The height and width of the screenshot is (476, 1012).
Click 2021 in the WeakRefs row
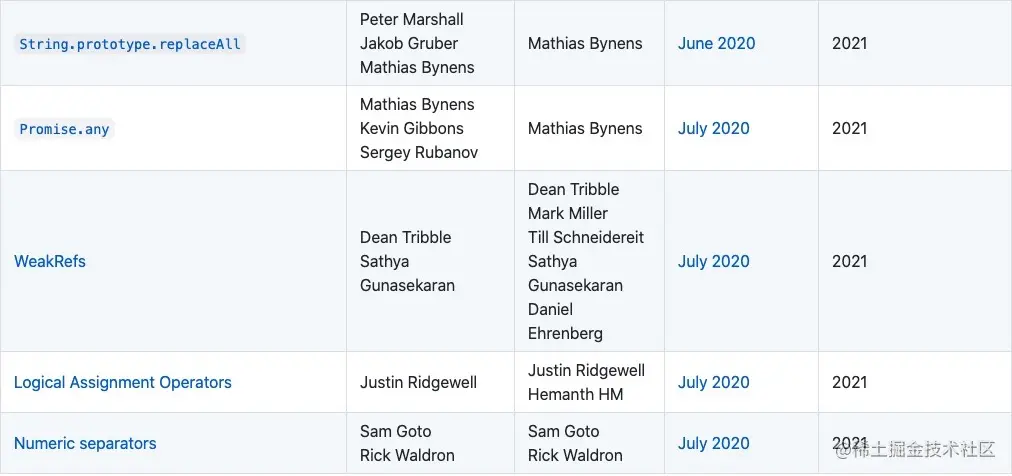coord(849,262)
